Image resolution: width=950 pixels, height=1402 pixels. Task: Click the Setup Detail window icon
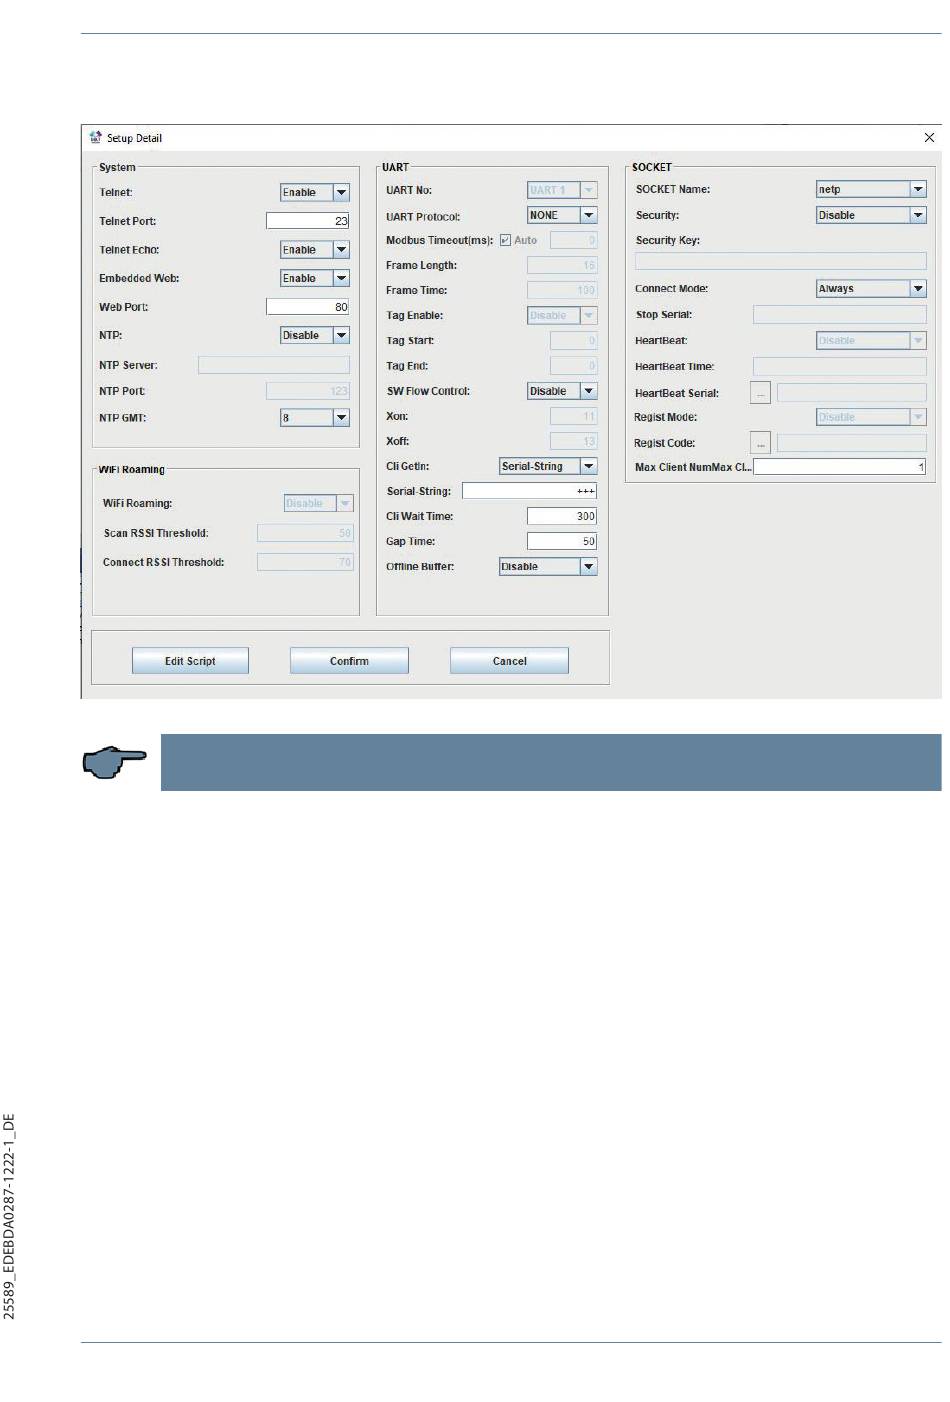coord(96,138)
